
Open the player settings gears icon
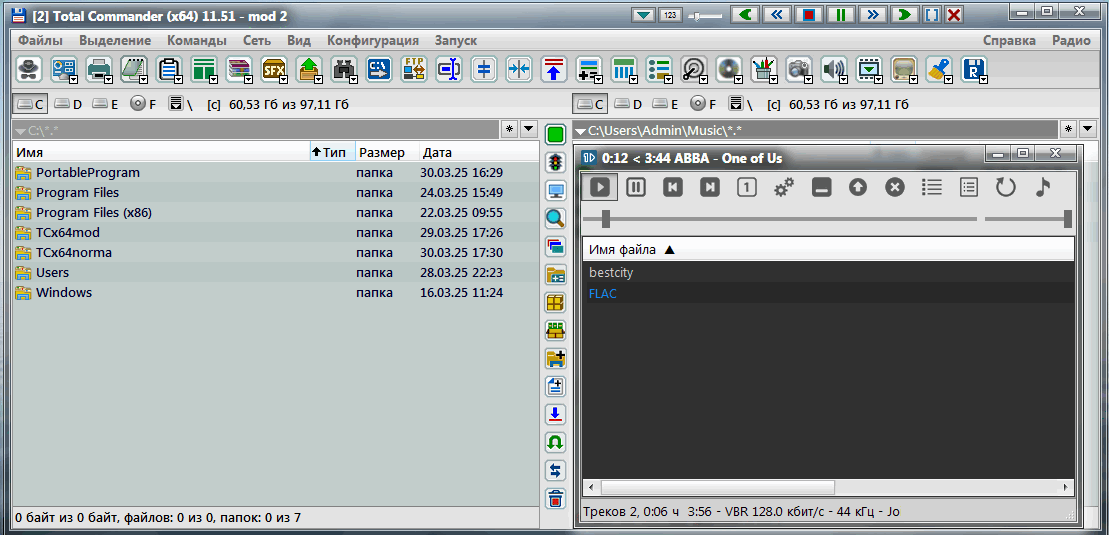[784, 187]
